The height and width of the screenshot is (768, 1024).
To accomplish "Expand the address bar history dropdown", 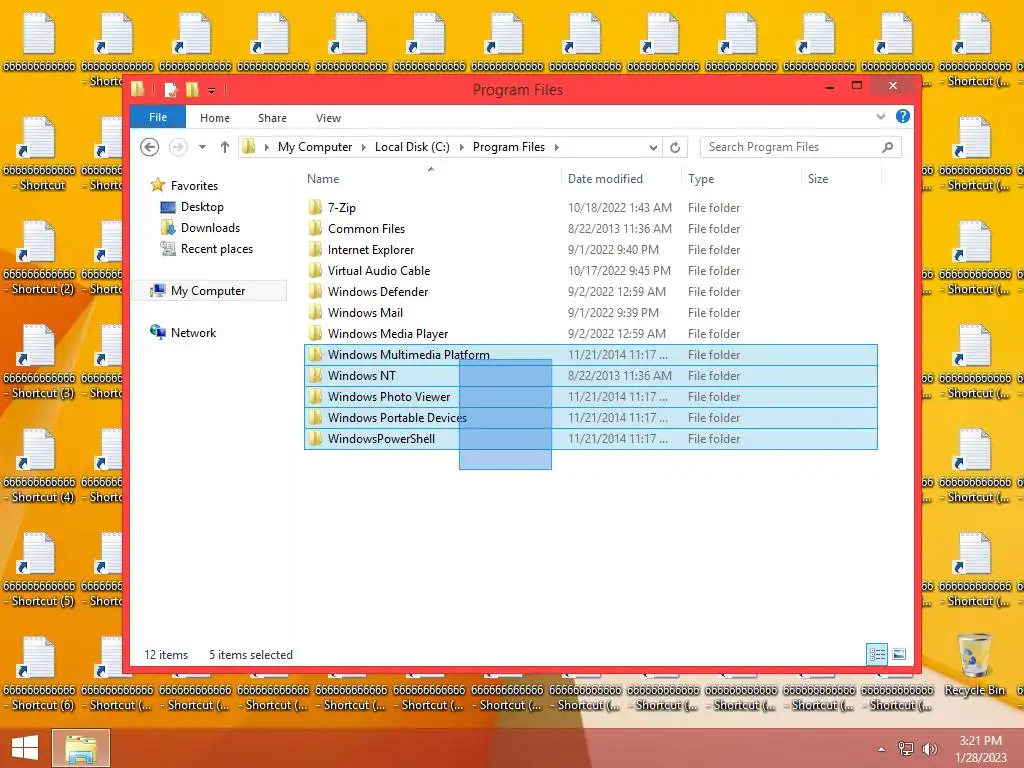I will coord(653,148).
